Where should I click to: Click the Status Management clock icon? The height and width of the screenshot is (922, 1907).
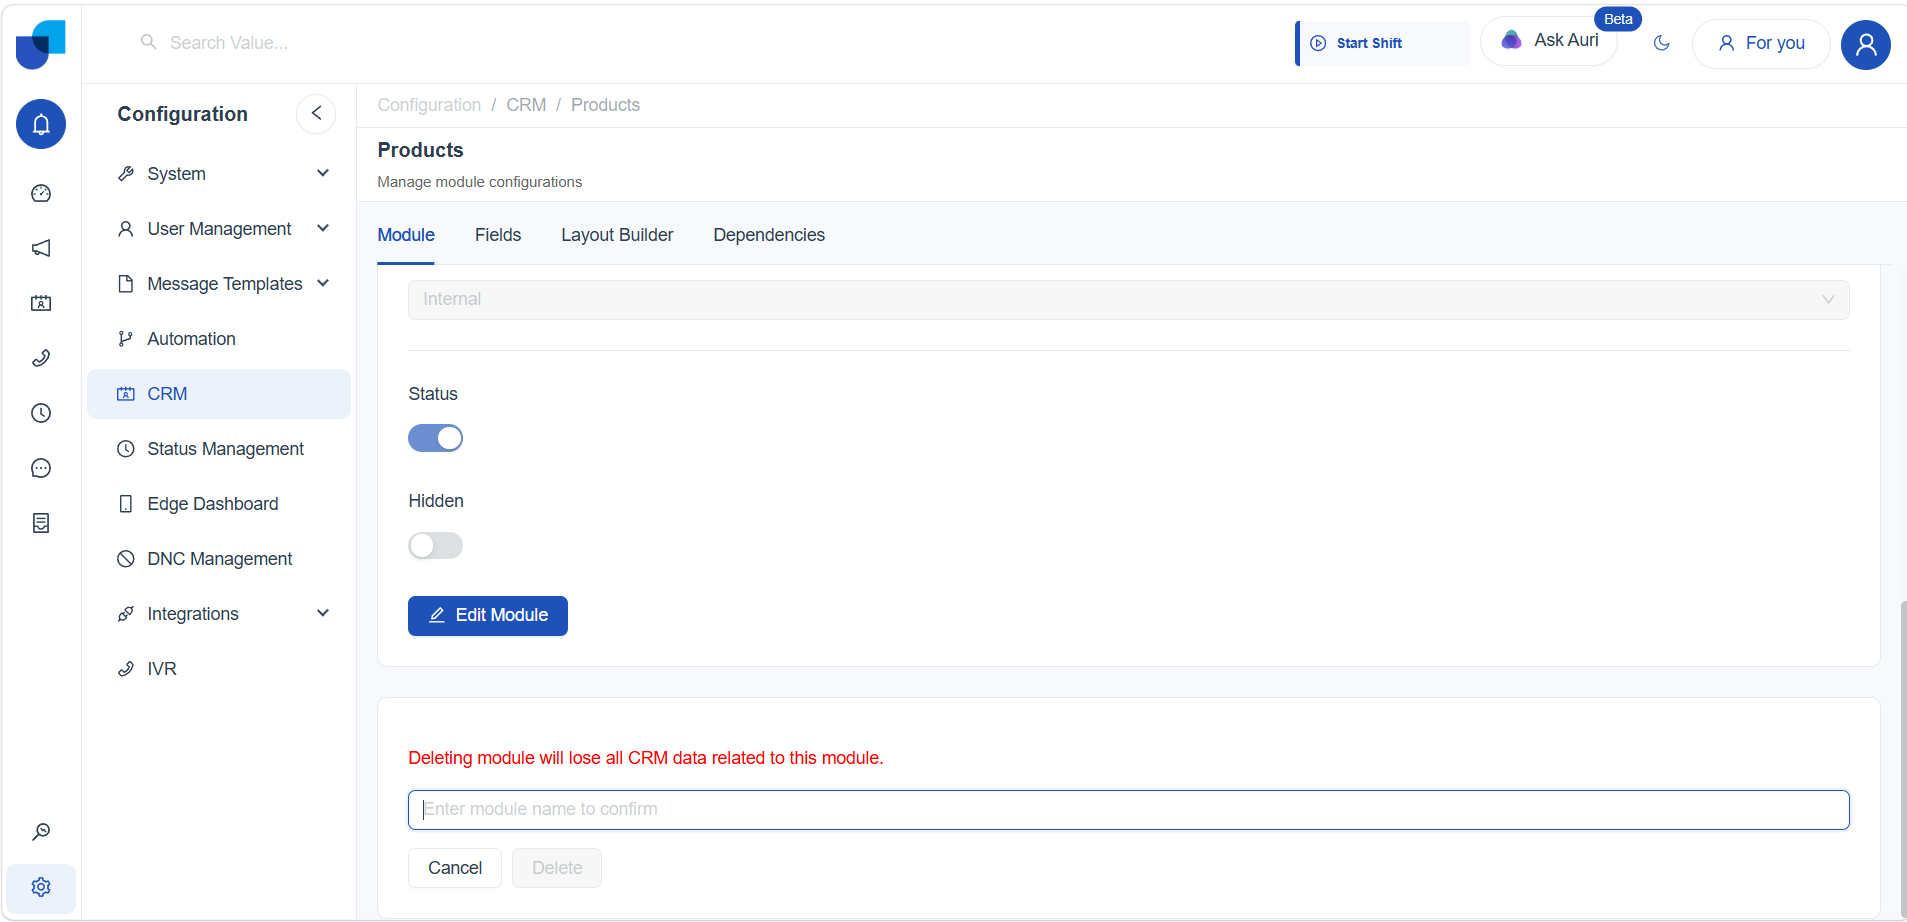point(126,449)
